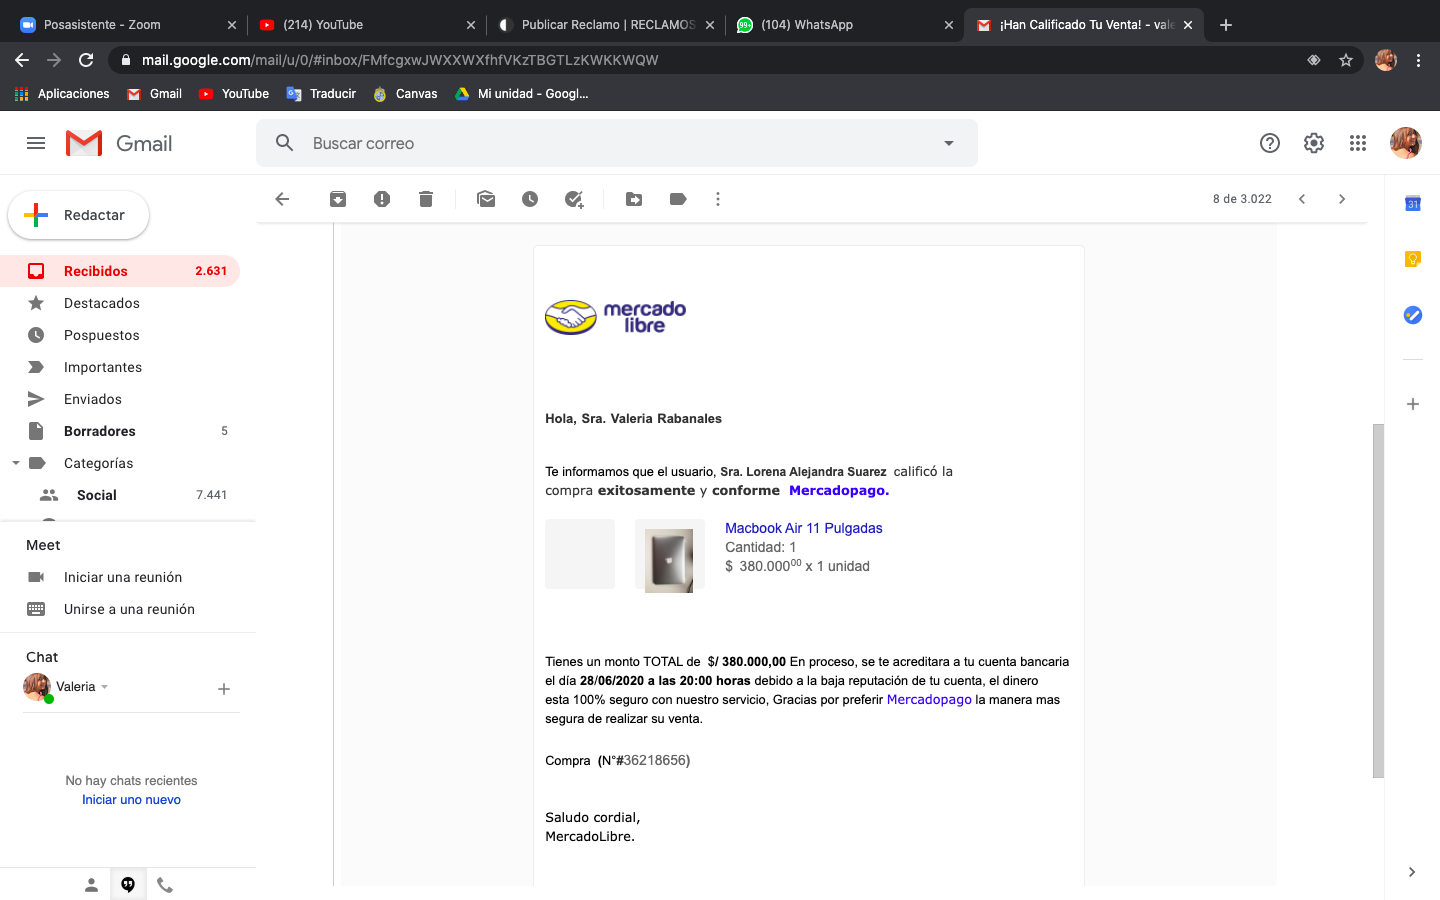
Task: Open Gmail support help icon
Action: point(1270,143)
